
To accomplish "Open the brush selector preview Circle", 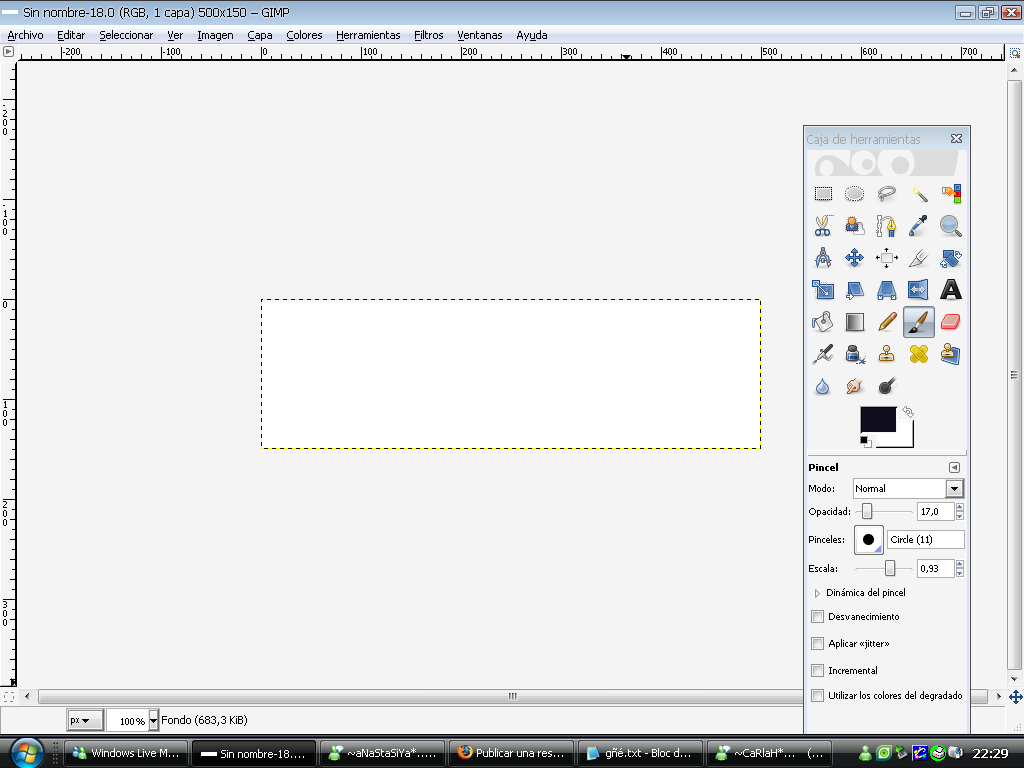I will (x=869, y=539).
